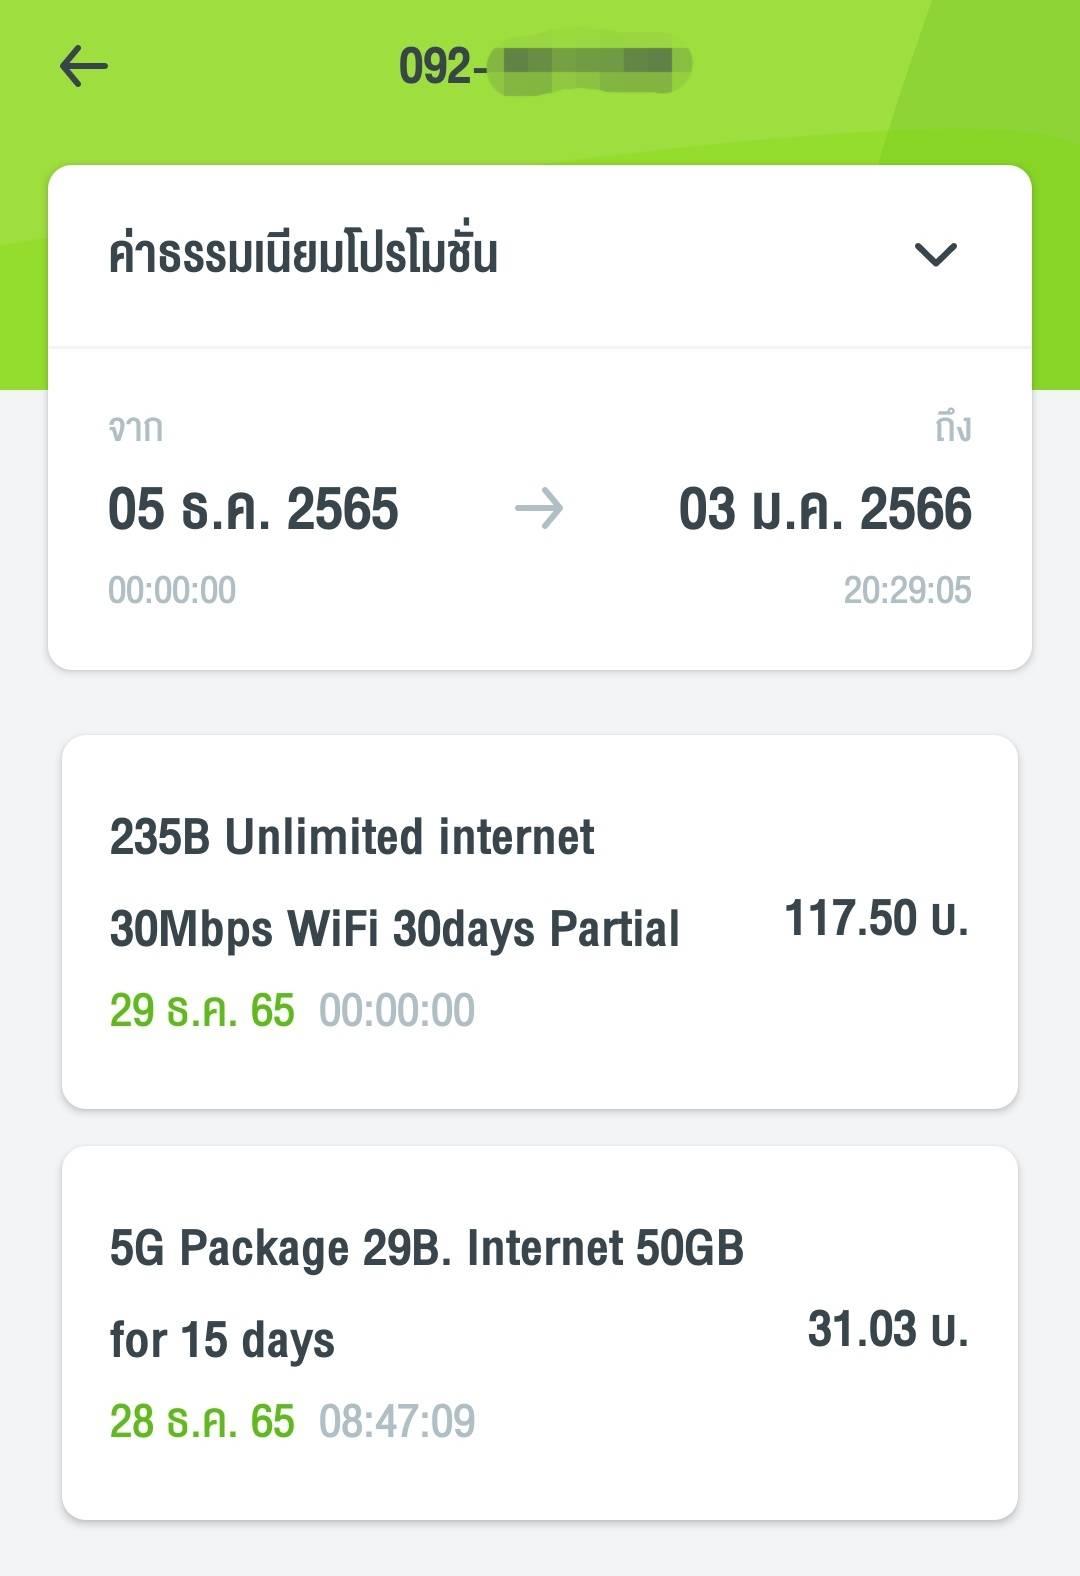Click the 08:47:09 transaction time

397,1421
